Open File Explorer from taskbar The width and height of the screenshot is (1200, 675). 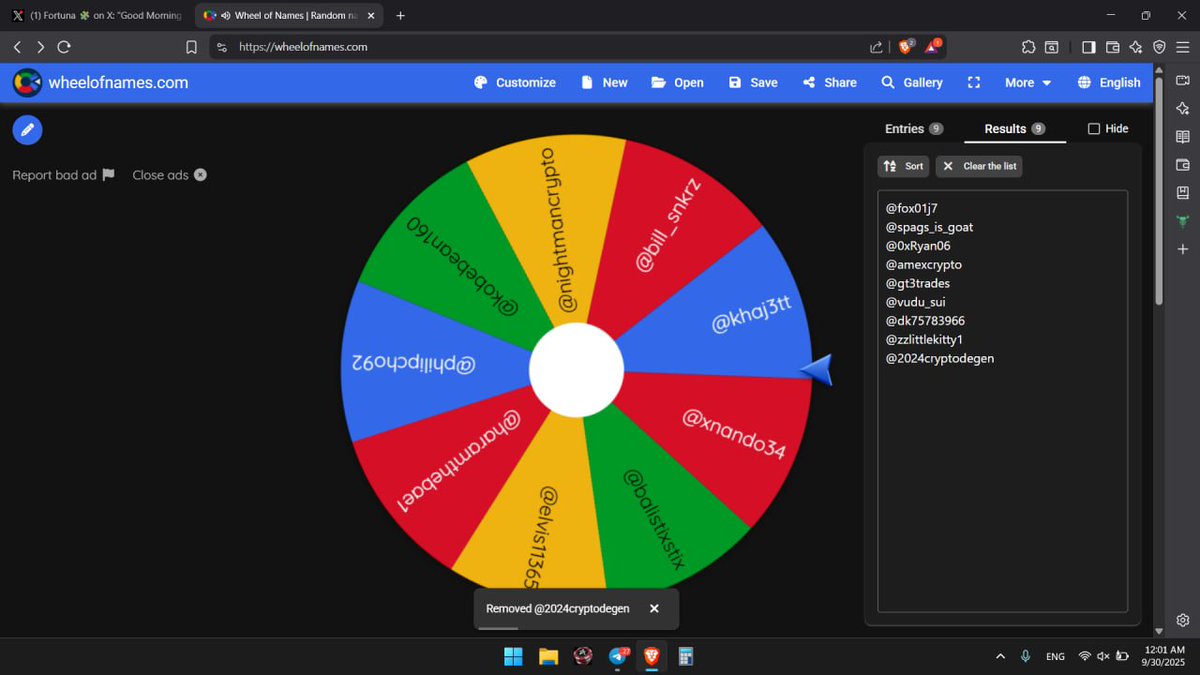[x=548, y=656]
